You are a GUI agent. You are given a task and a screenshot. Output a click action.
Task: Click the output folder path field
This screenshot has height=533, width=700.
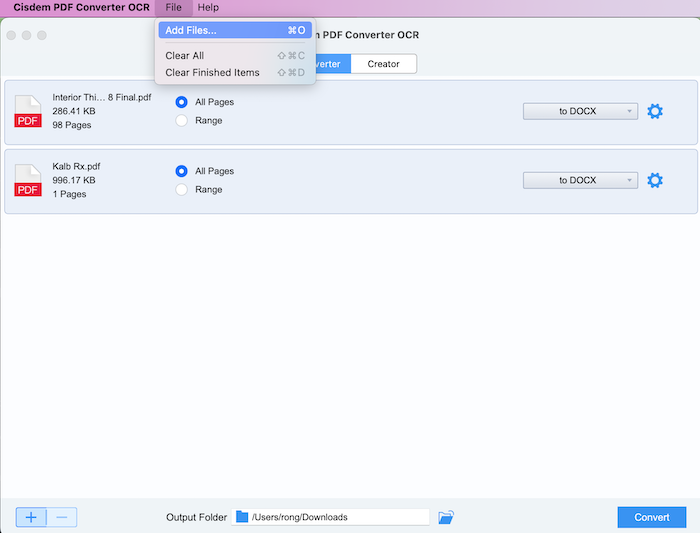pos(330,517)
